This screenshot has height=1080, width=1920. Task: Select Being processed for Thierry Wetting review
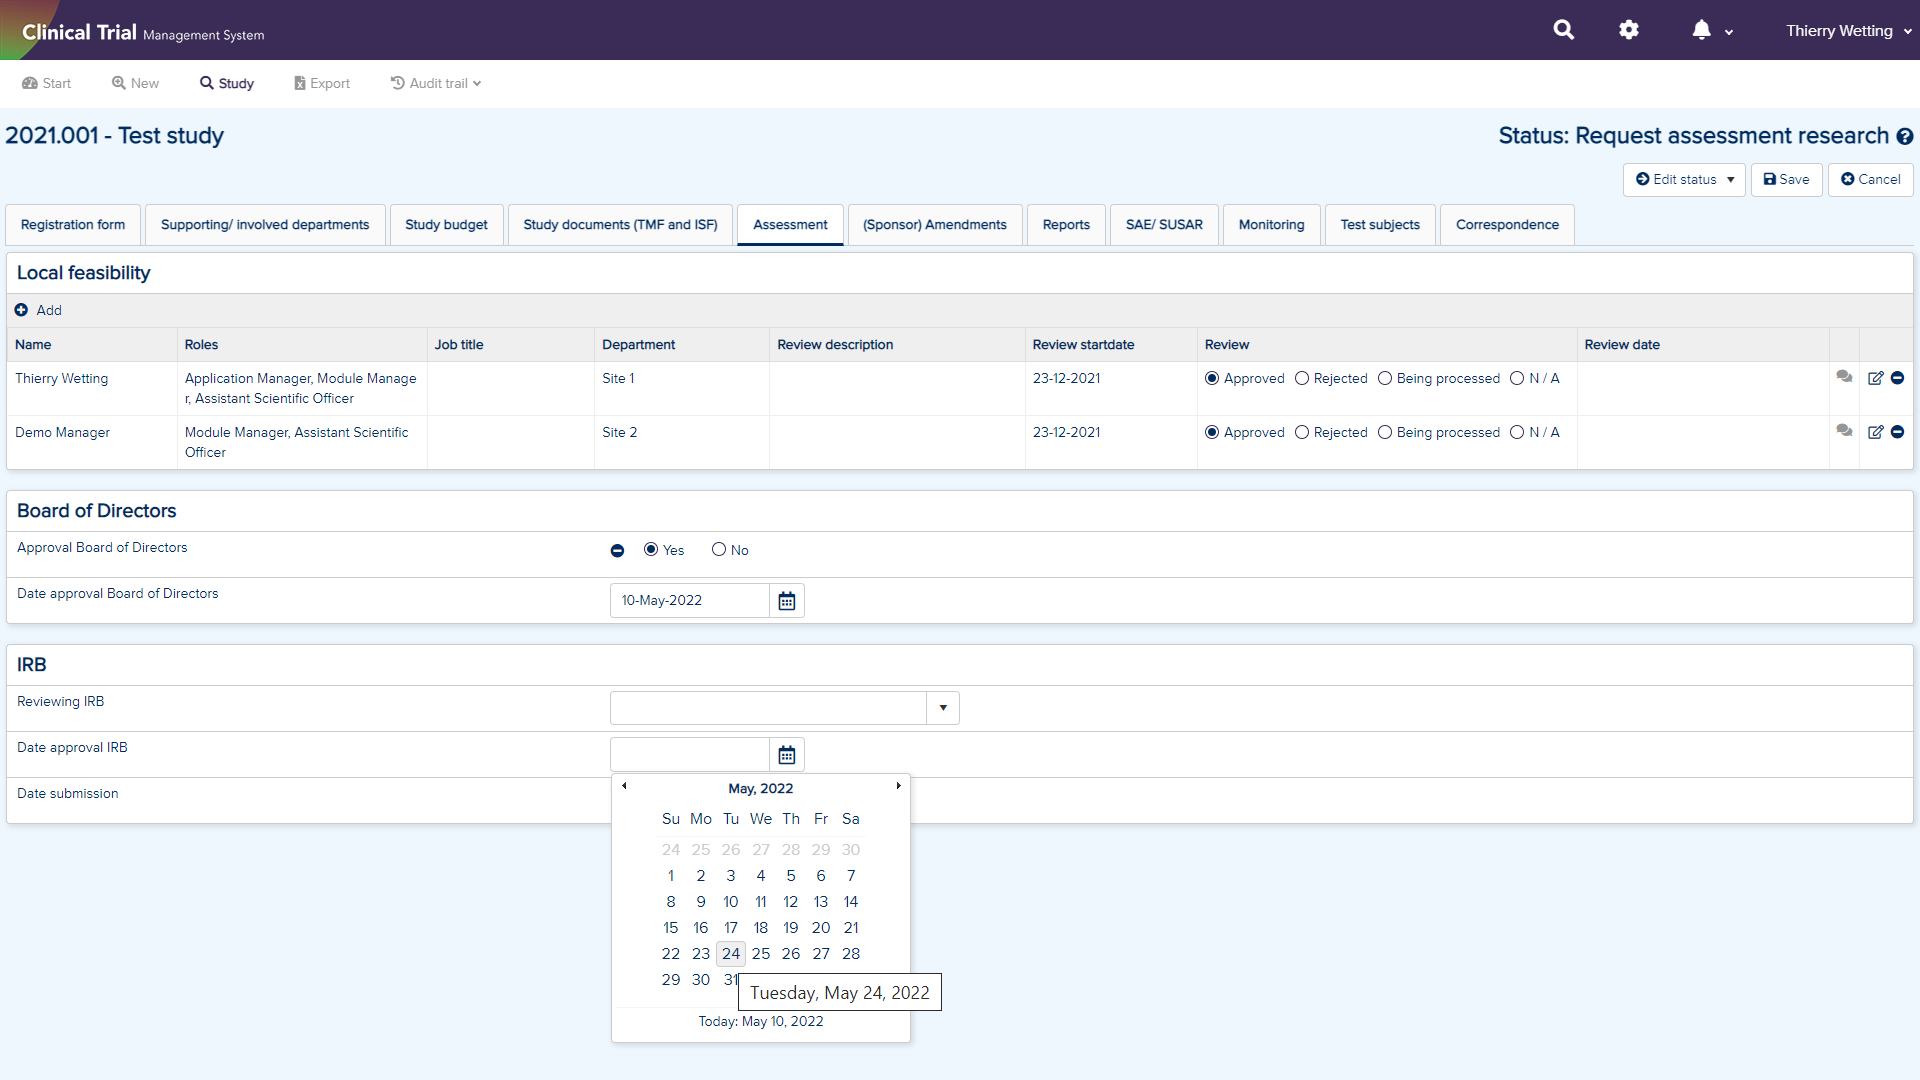coord(1382,378)
